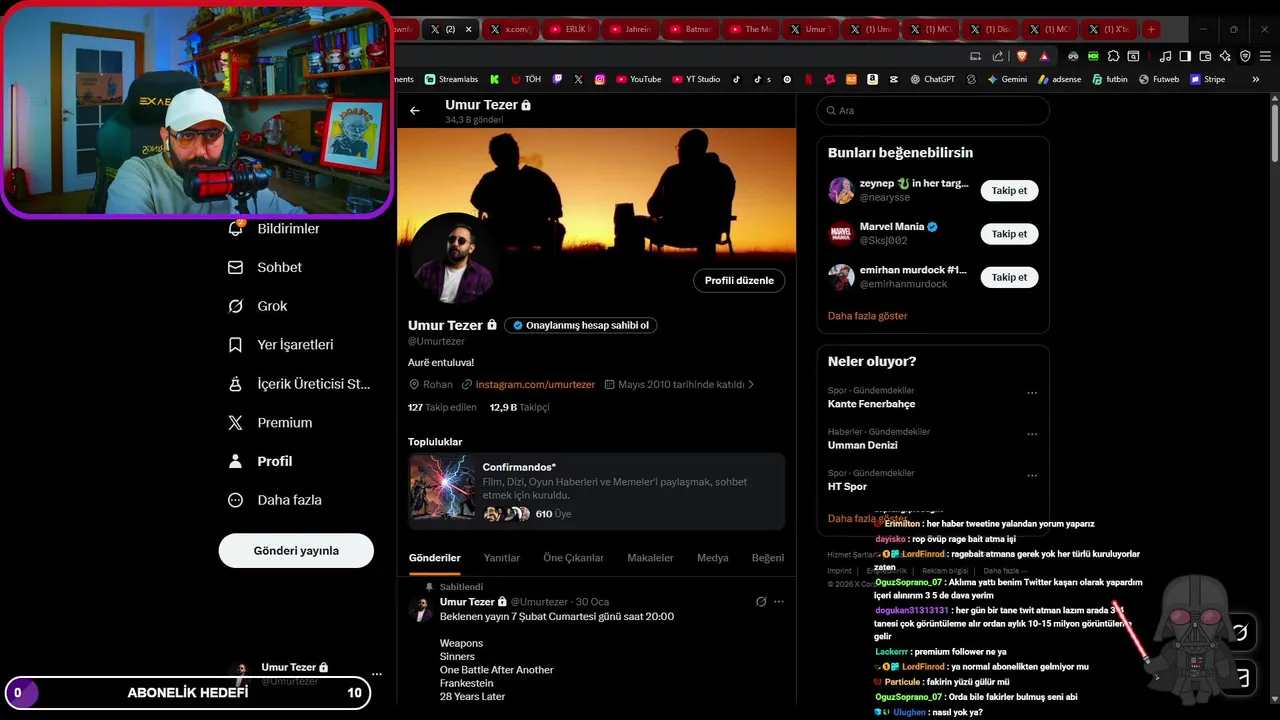
Task: Open 12,9 B Takipçi list
Action: tap(519, 407)
